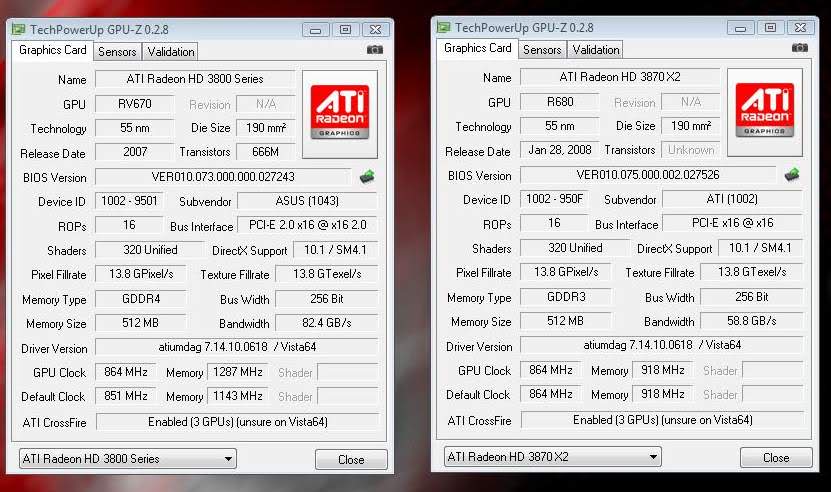
Task: Click Transistors value 666M
Action: [x=266, y=152]
